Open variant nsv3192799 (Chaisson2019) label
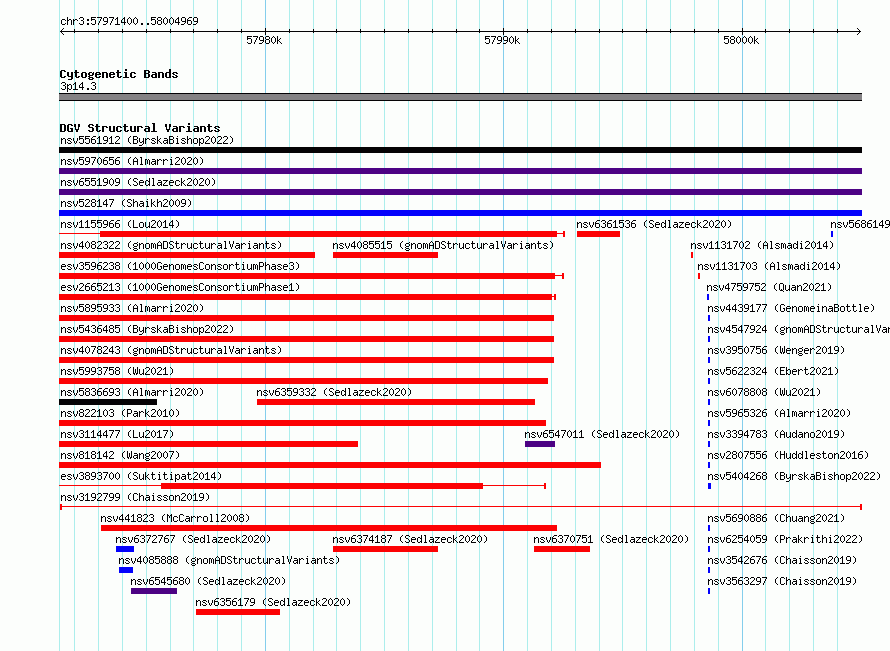This screenshot has width=890, height=651. point(135,497)
